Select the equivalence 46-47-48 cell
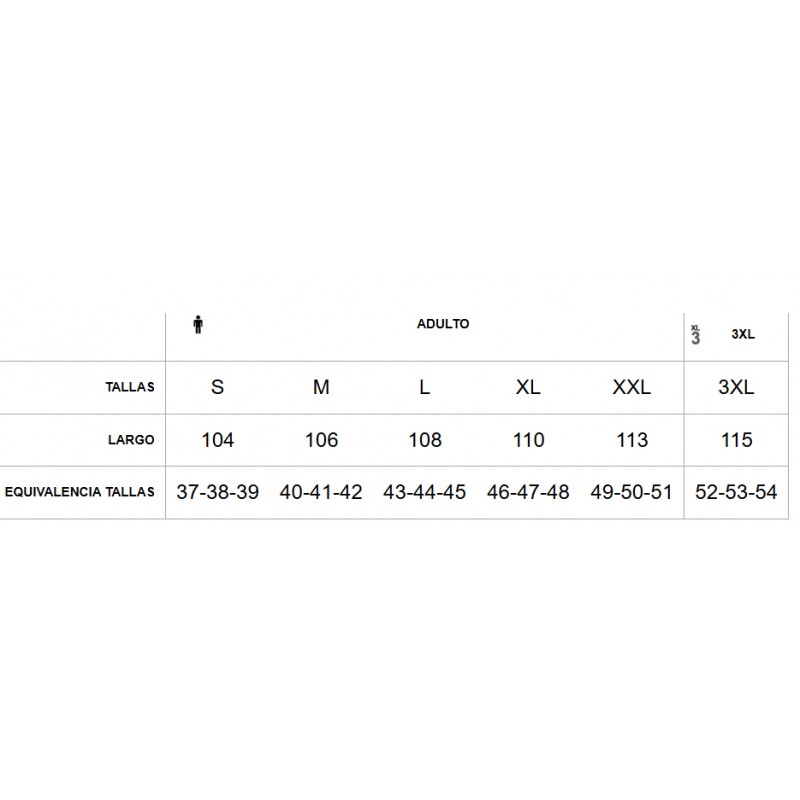The image size is (800, 800). [528, 492]
